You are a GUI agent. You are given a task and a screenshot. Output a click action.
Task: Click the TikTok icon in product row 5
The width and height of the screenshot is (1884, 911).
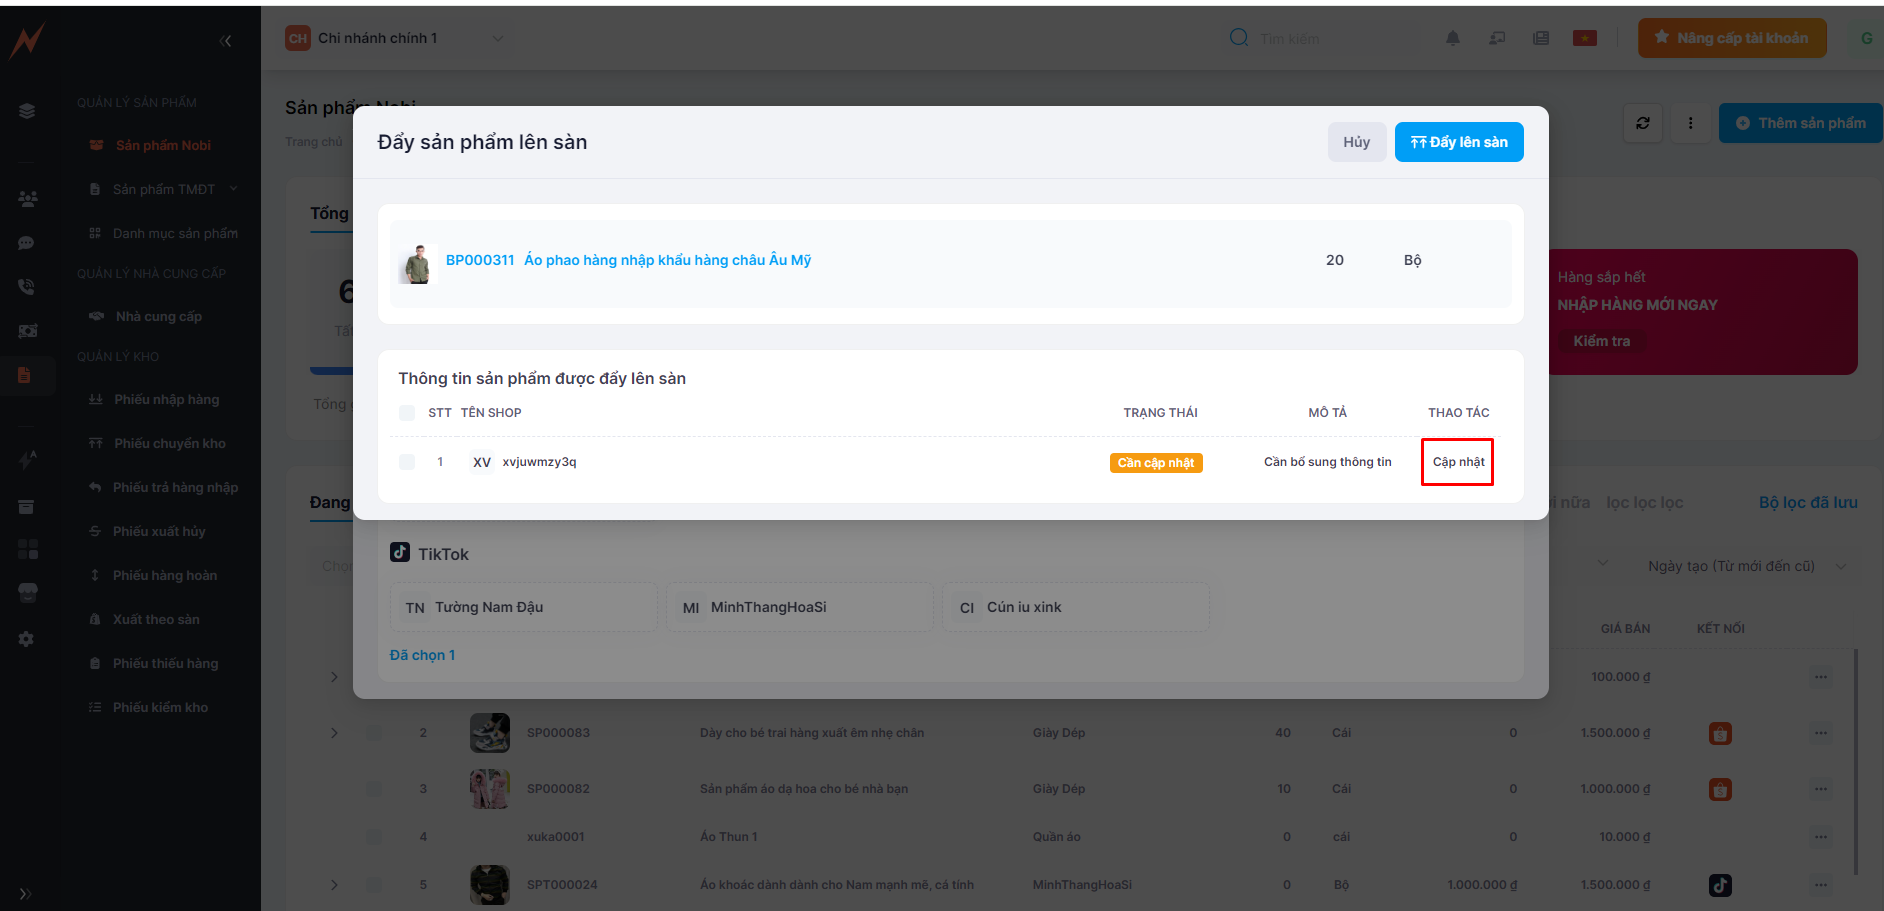1719,885
